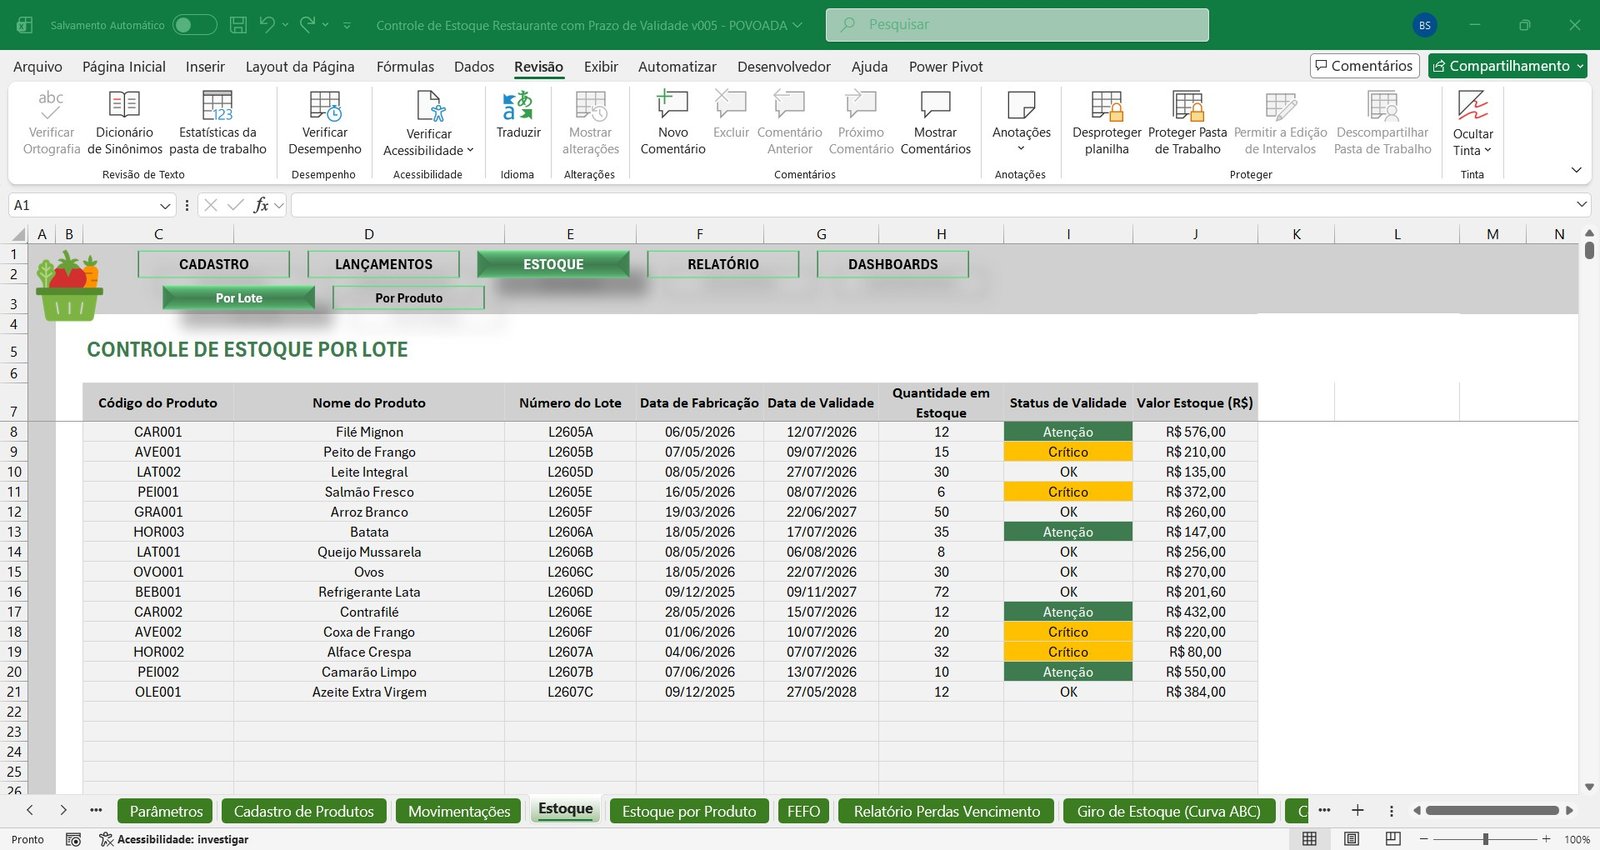Switch to the Fórmulas tab

point(405,66)
